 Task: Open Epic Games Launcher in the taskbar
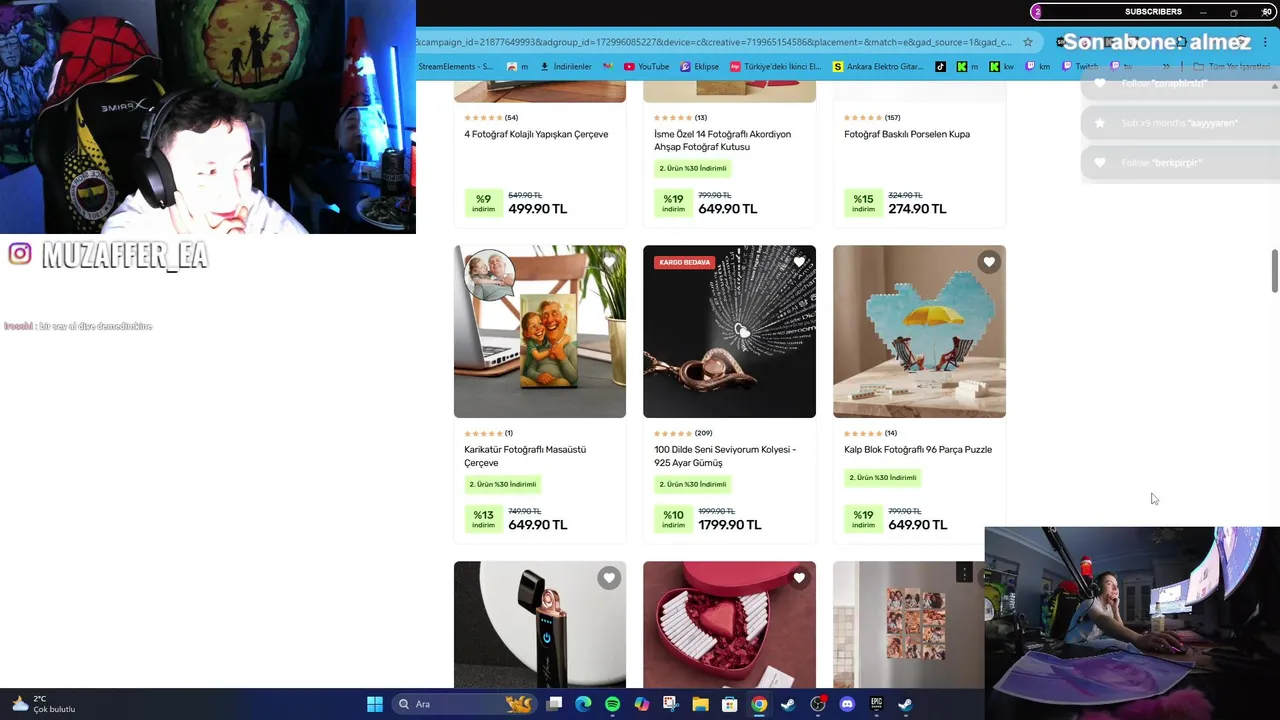click(x=876, y=704)
